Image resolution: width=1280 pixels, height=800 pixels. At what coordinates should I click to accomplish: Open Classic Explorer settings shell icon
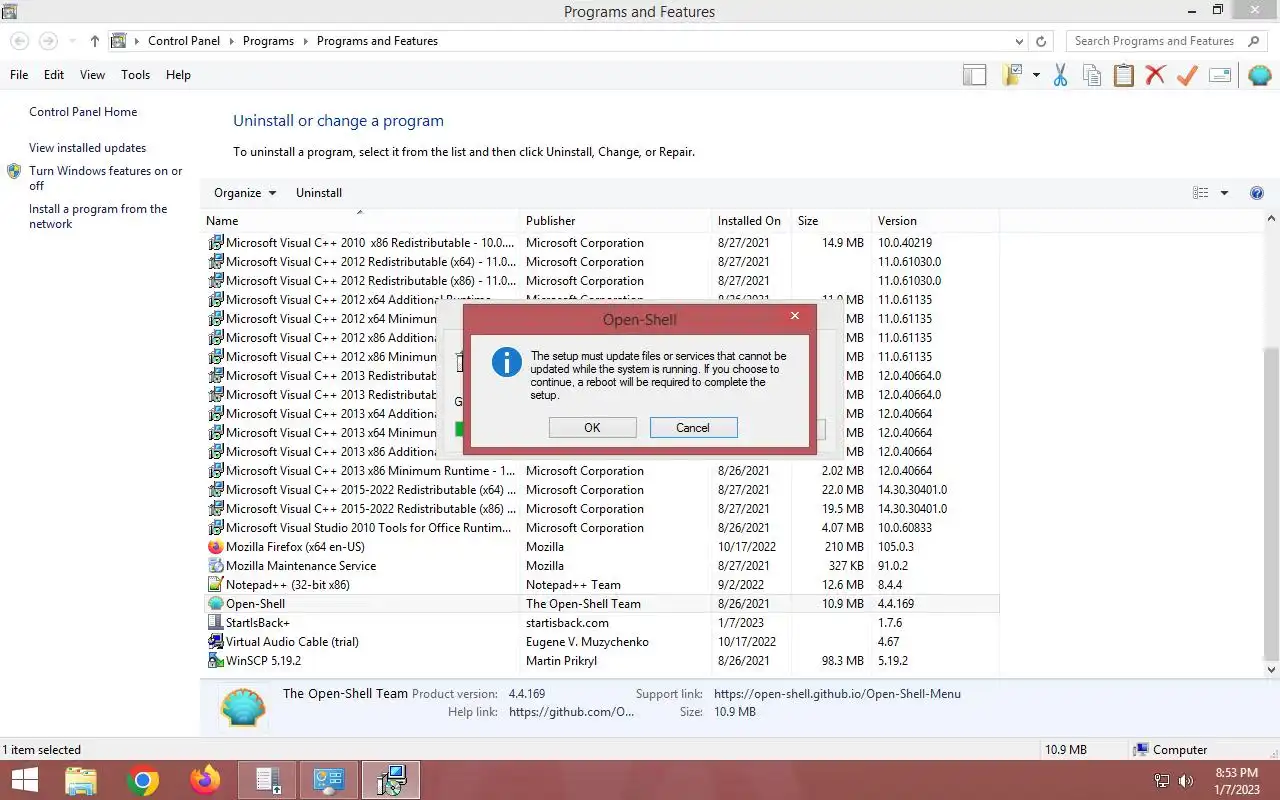coord(1259,75)
